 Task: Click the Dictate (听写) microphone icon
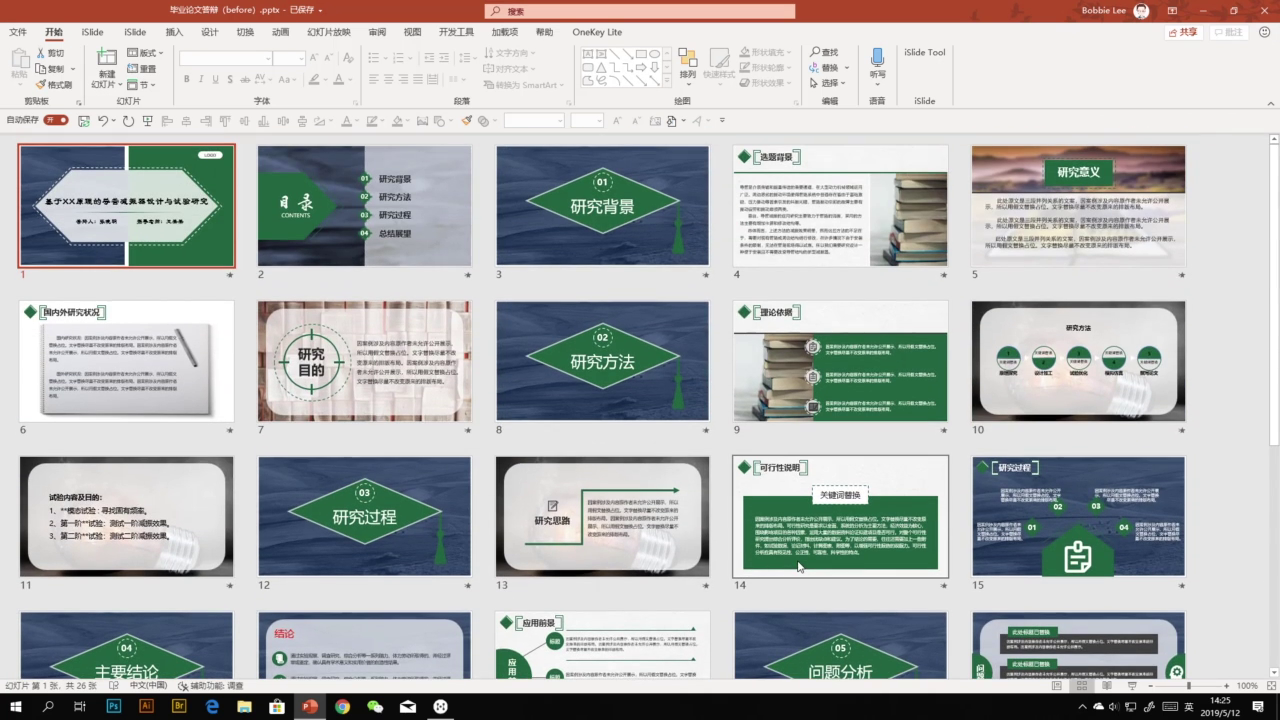[877, 58]
